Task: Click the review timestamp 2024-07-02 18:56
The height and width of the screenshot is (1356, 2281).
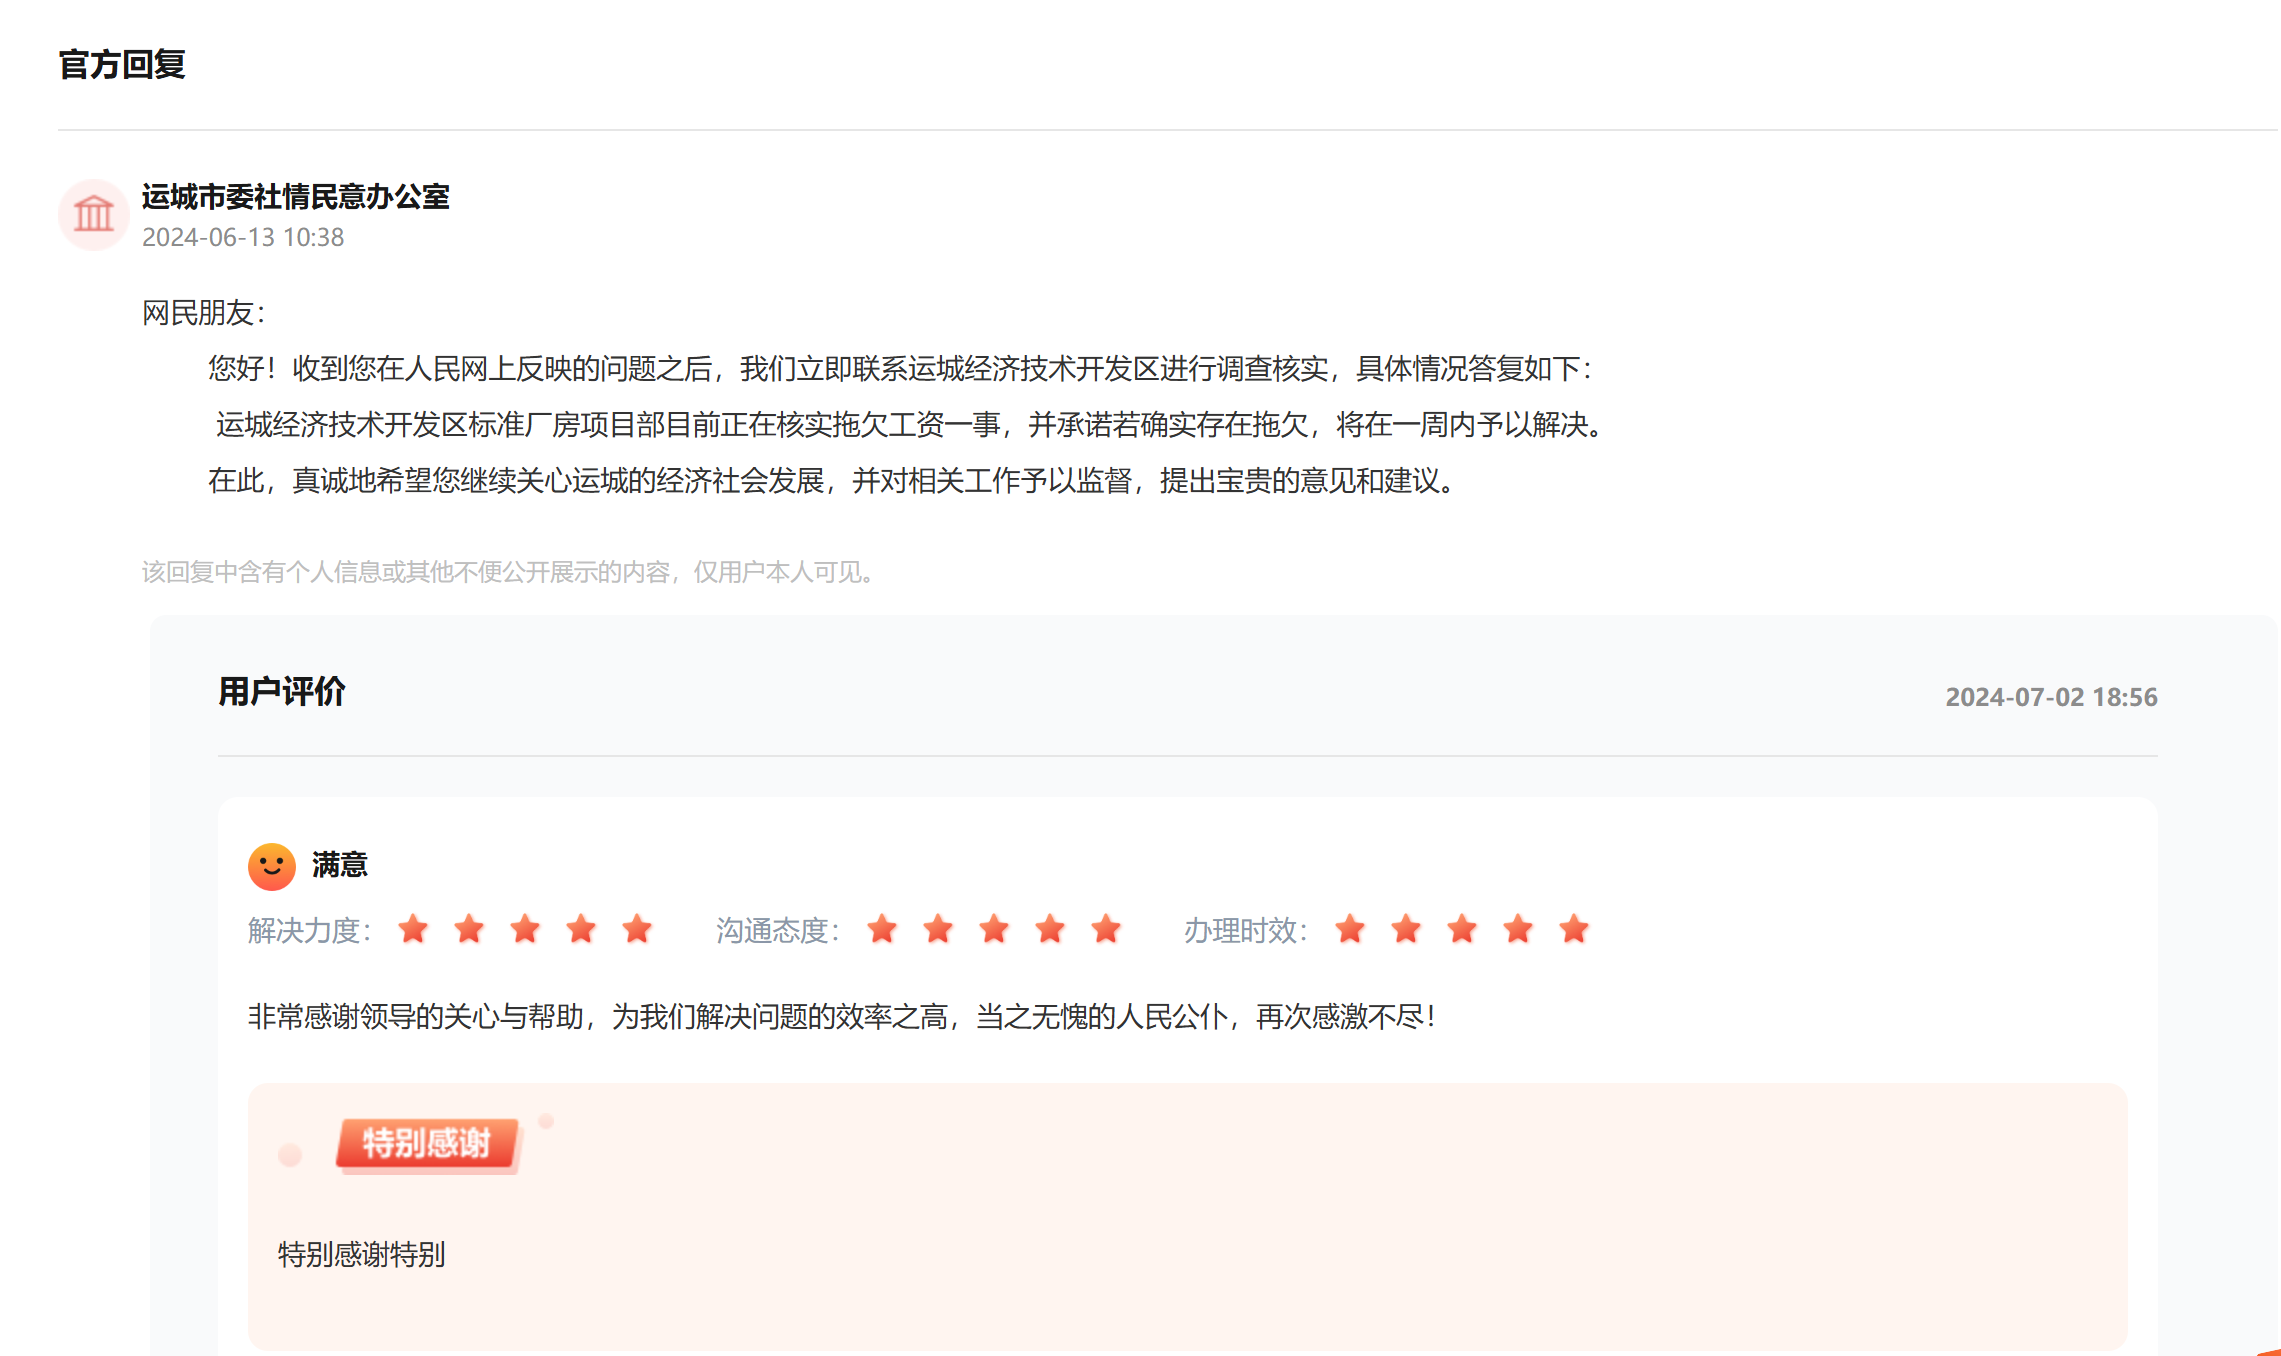Action: click(2051, 697)
